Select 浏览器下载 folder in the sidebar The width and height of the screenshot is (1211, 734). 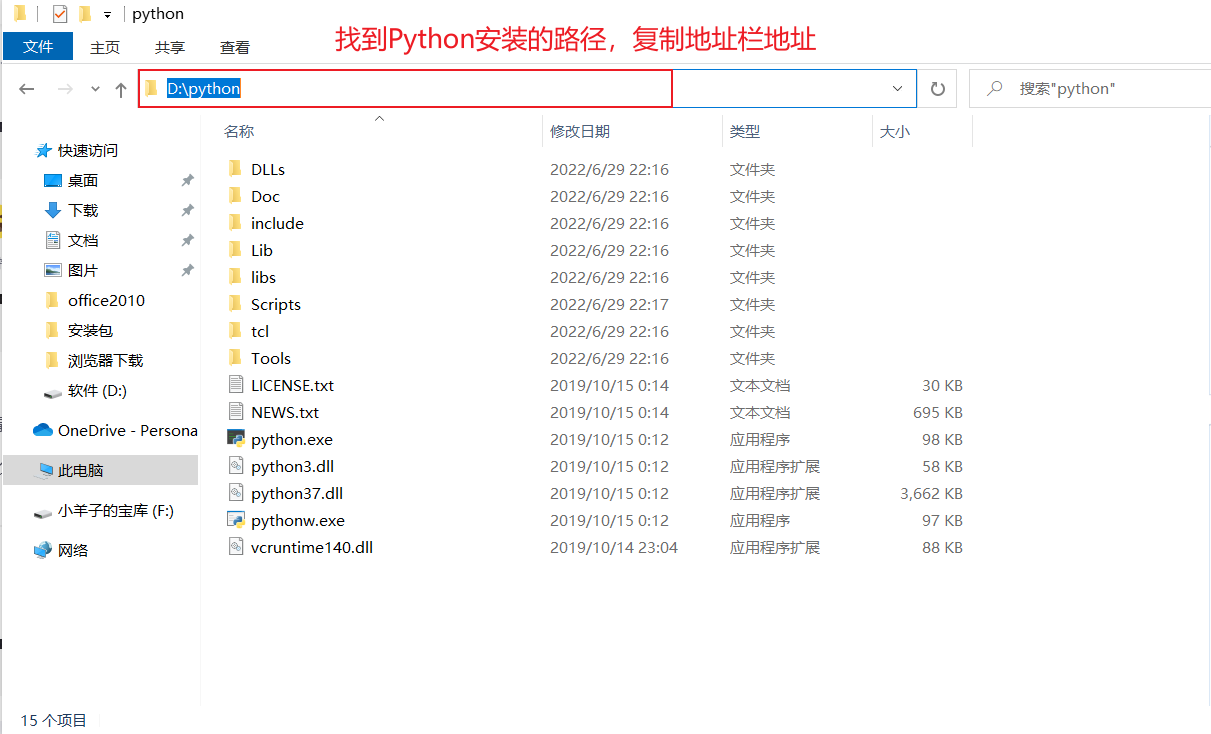[x=106, y=360]
